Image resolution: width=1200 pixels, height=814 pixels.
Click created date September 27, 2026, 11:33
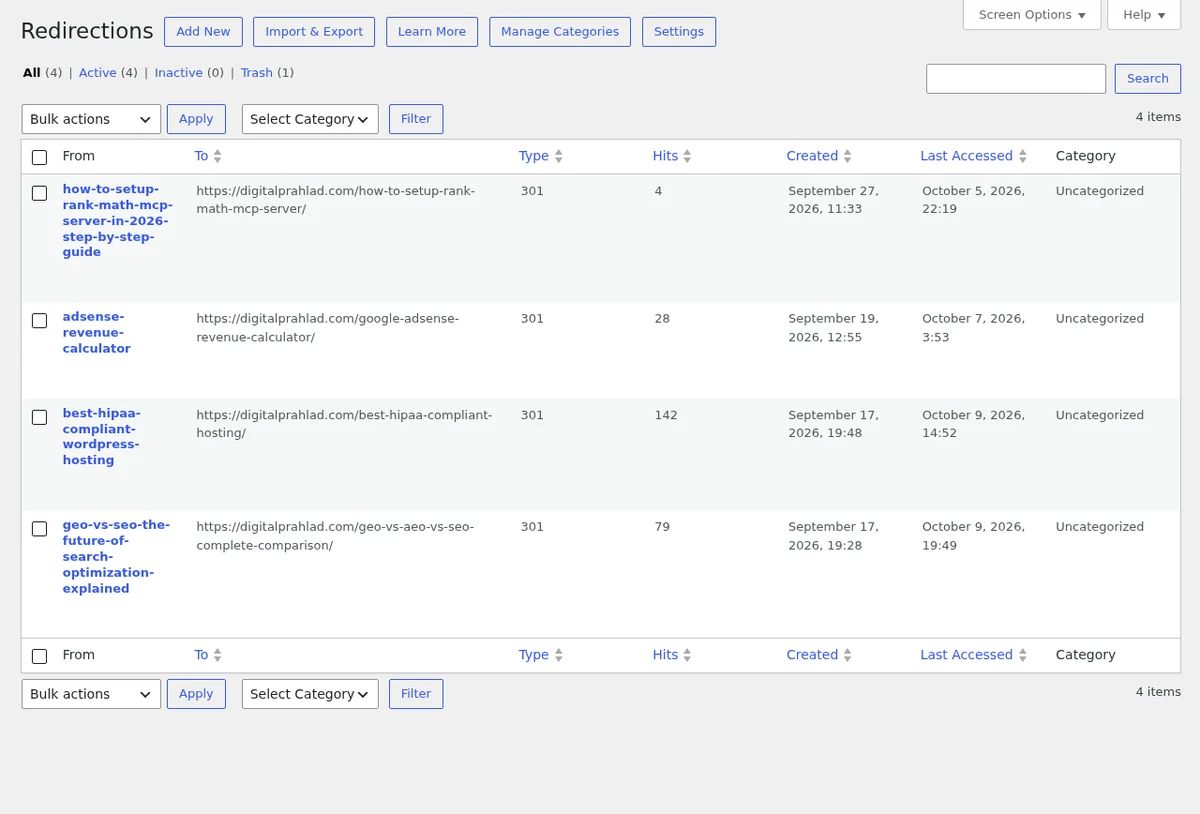pos(833,200)
